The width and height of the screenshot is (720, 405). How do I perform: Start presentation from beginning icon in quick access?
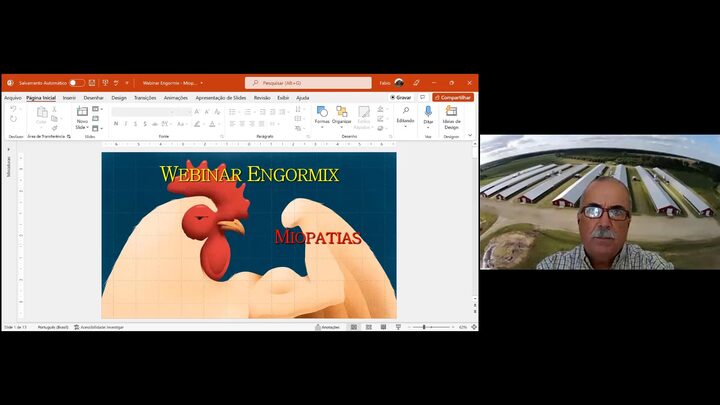click(105, 83)
